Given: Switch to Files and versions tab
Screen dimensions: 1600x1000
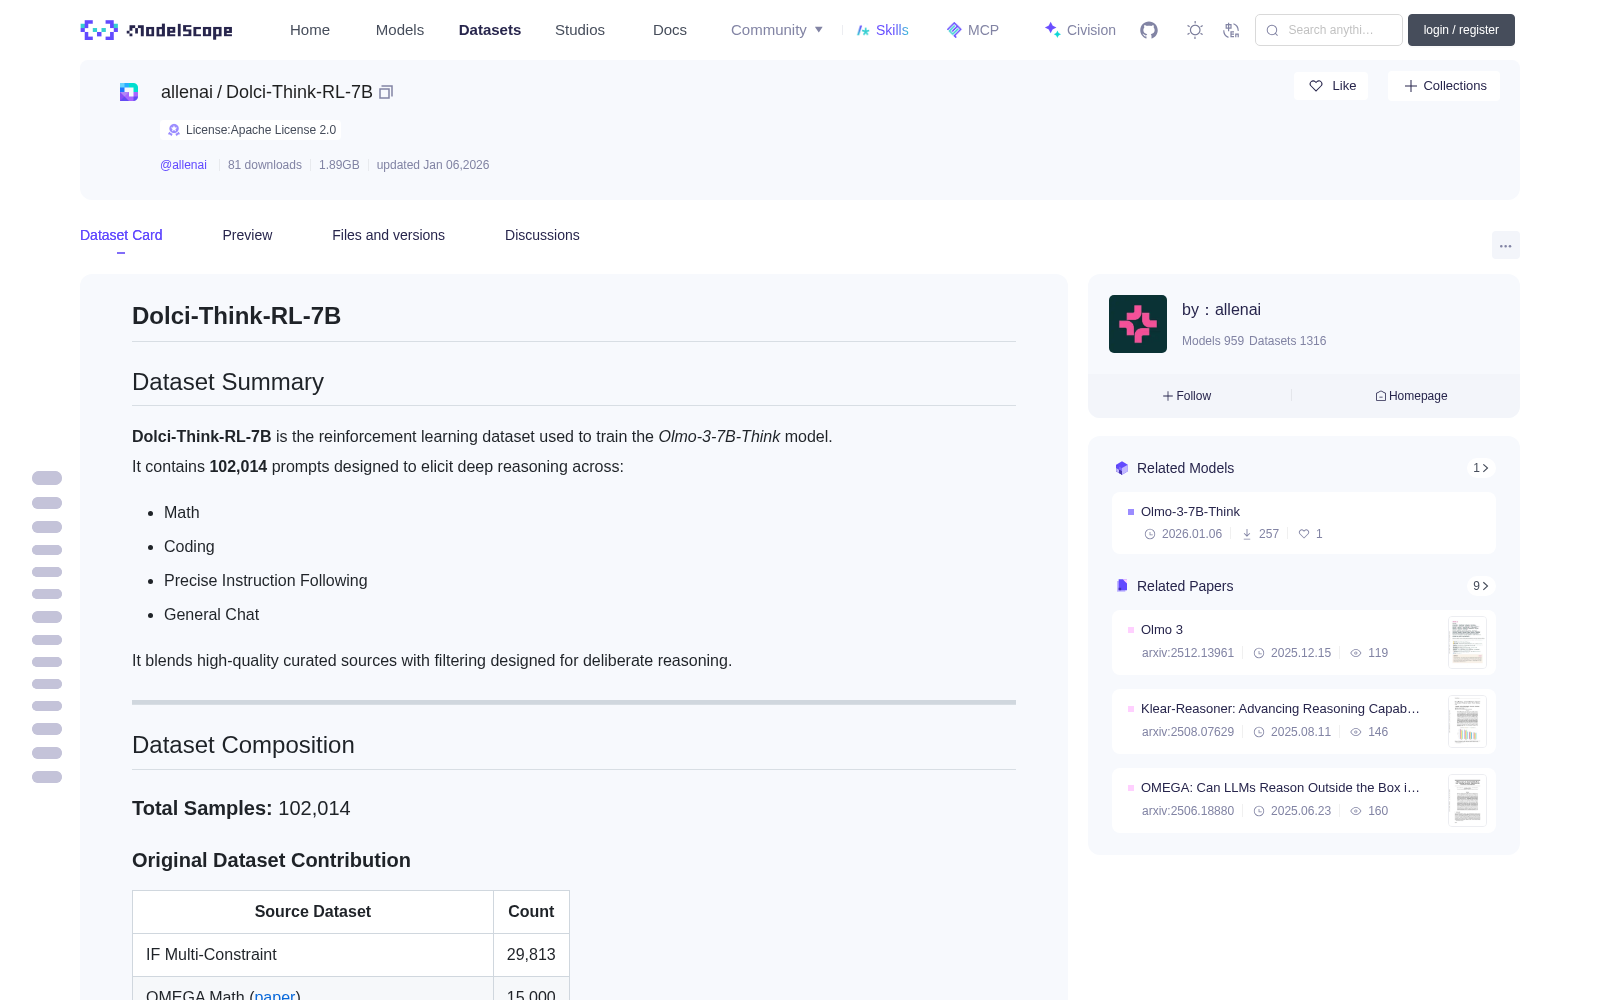Looking at the screenshot, I should [388, 235].
